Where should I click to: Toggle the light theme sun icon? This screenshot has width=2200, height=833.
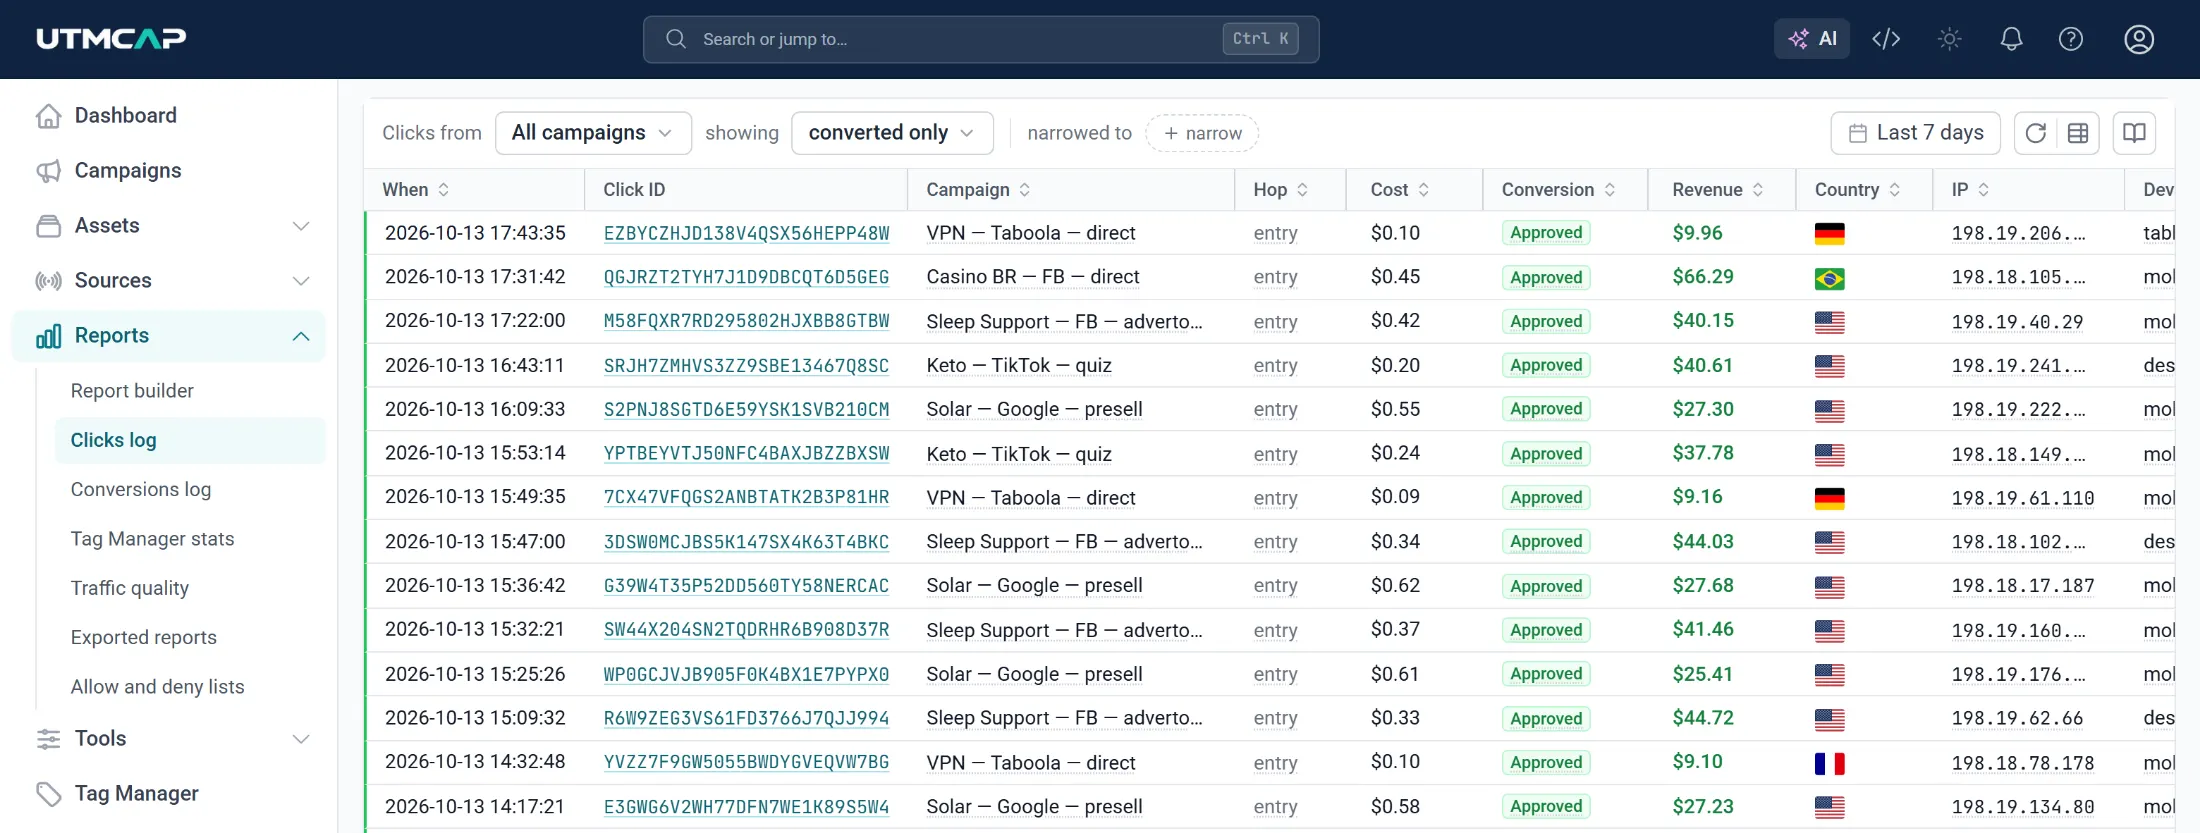pyautogui.click(x=1949, y=39)
